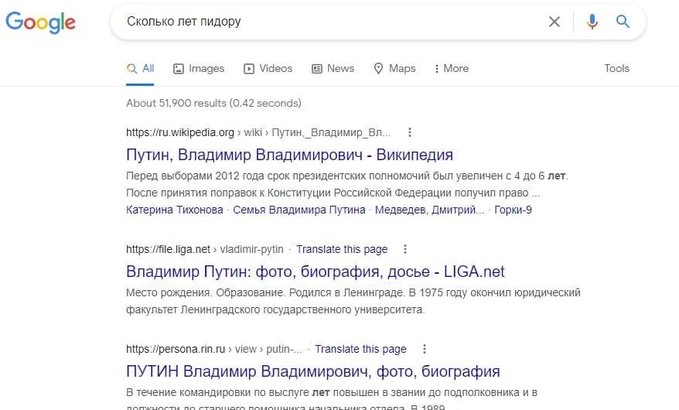679x410 pixels.
Task: Open the Maps tab
Action: pyautogui.click(x=394, y=68)
